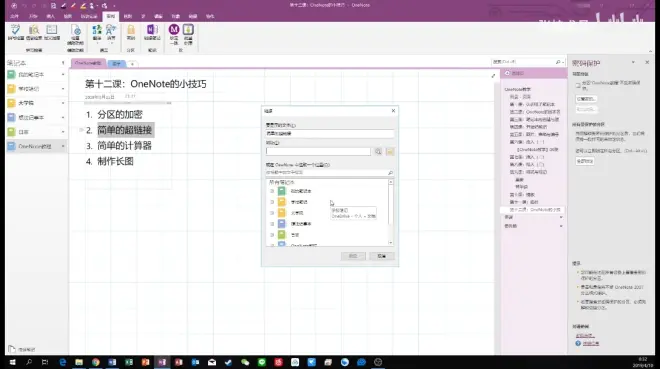
Task: Click the browse web icon in link dialog
Action: [x=378, y=151]
